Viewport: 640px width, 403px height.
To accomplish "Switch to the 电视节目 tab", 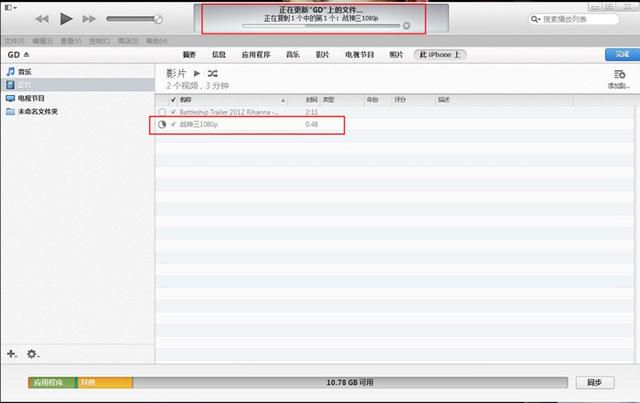I will 360,54.
